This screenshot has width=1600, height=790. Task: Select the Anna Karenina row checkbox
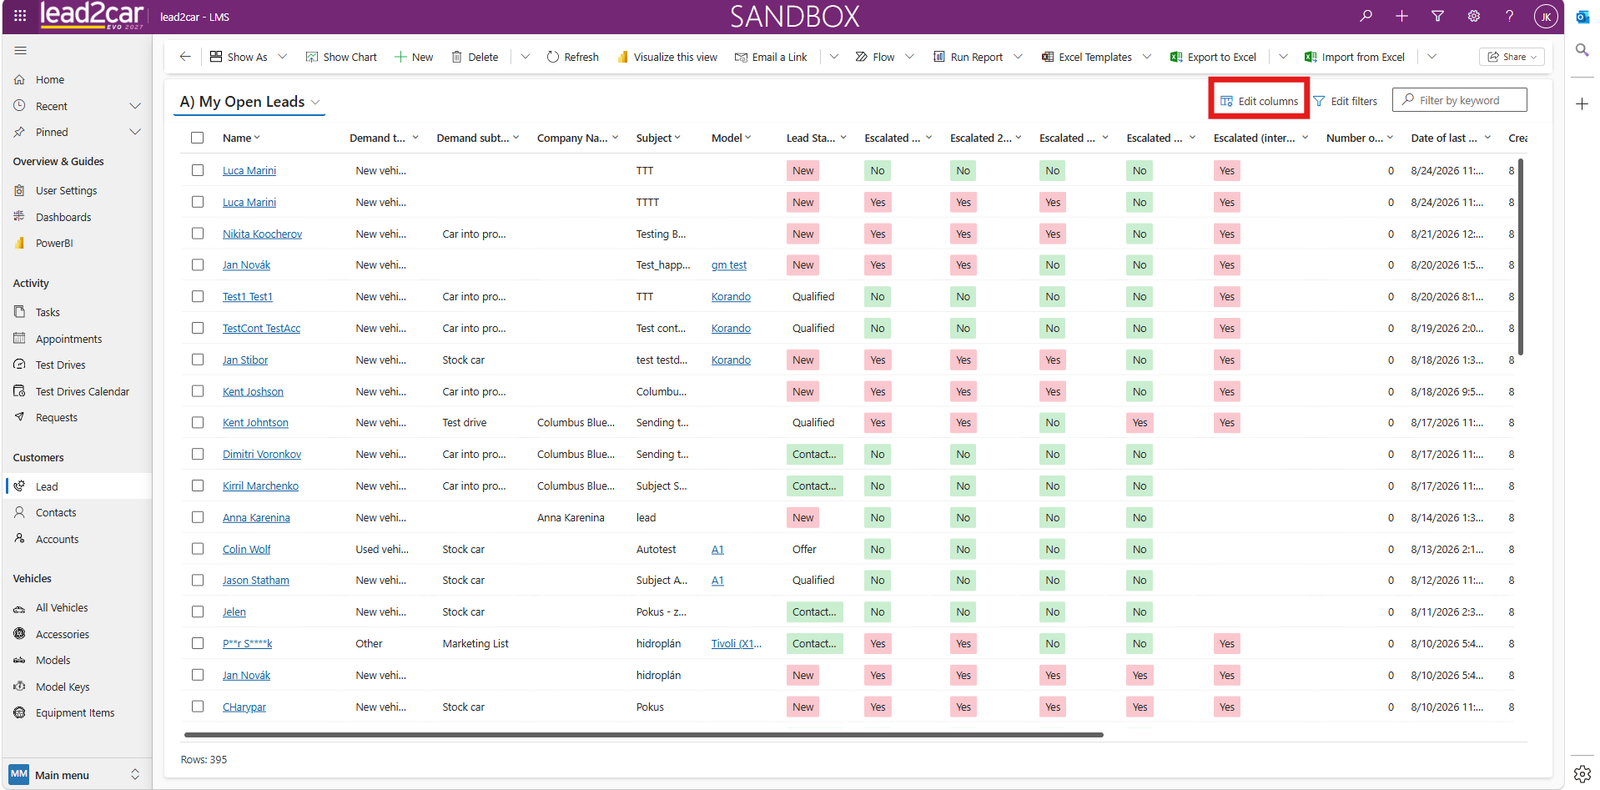pyautogui.click(x=197, y=517)
